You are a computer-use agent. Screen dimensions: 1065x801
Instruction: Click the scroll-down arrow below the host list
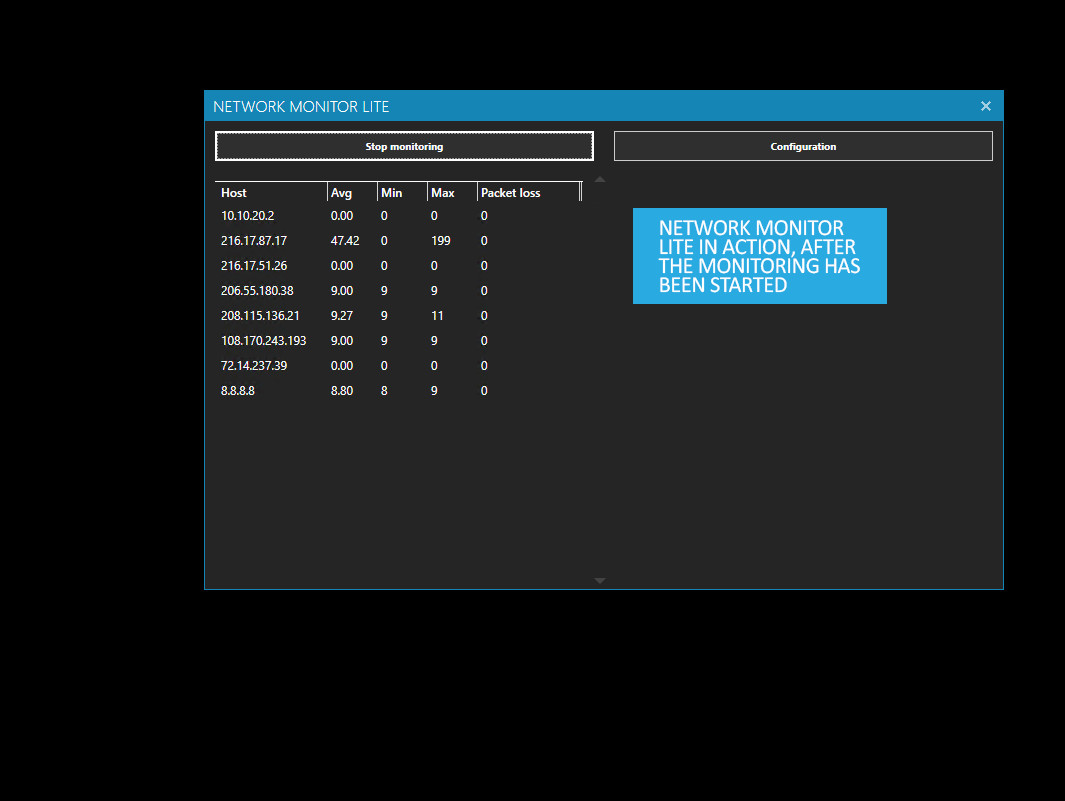(x=599, y=580)
